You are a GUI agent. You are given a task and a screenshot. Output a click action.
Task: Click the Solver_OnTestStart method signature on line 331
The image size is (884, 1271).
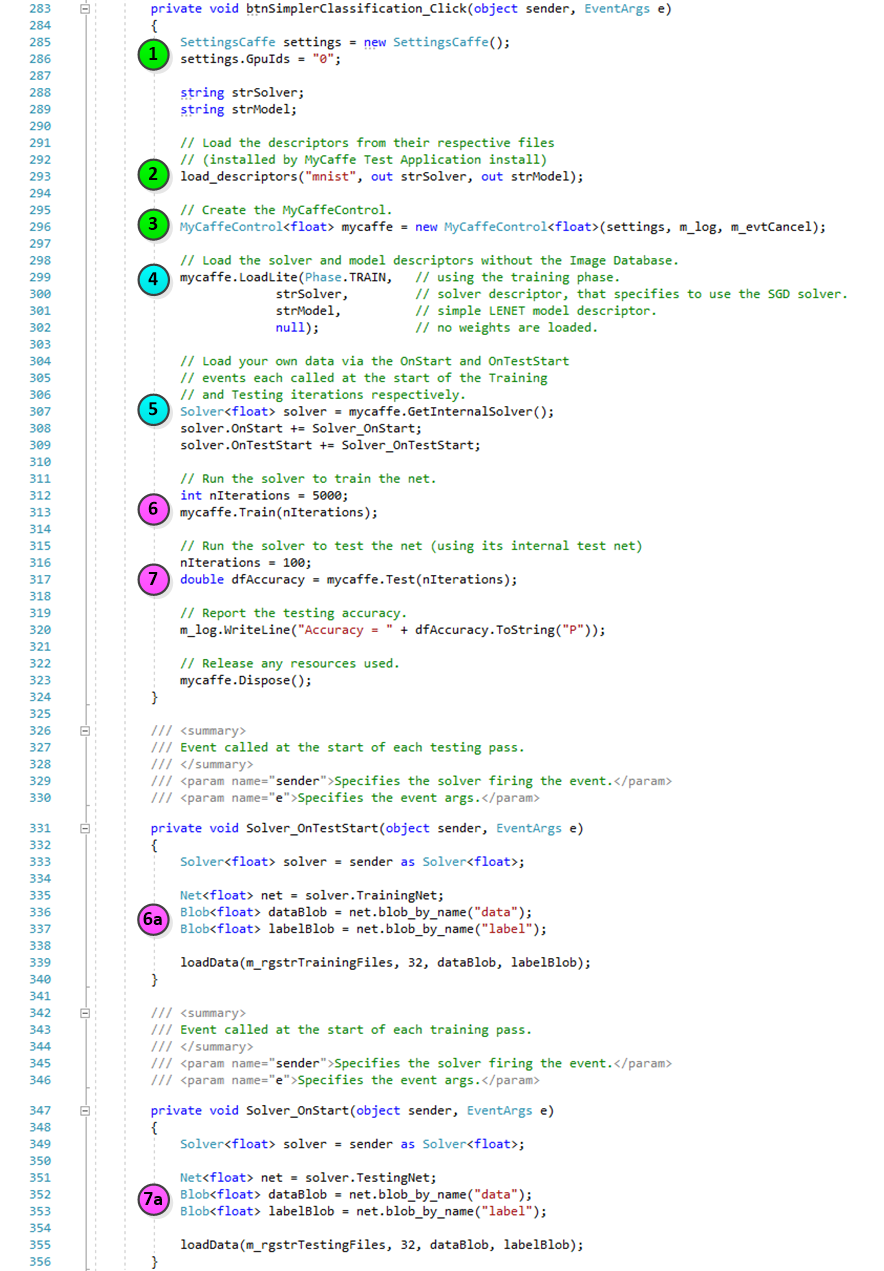click(x=367, y=828)
